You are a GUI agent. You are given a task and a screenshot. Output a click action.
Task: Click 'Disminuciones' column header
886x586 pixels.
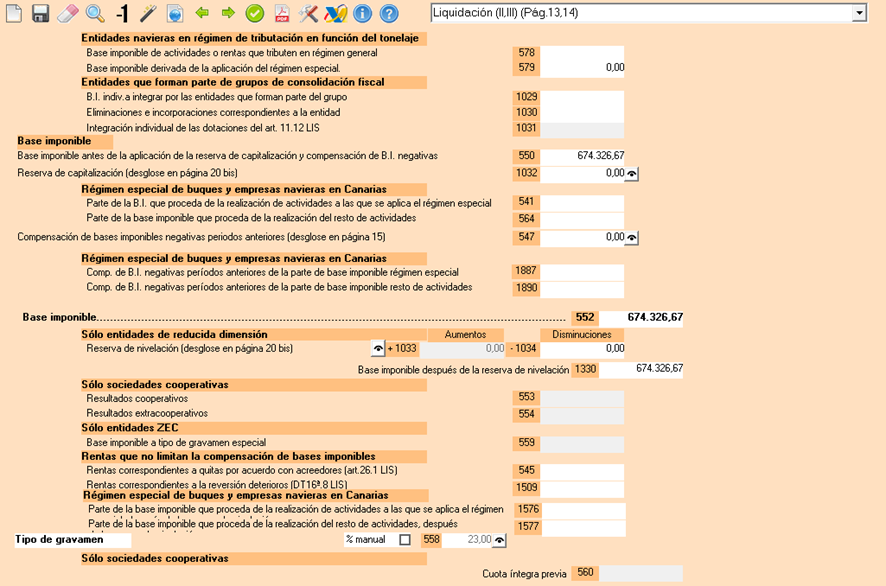coord(582,335)
